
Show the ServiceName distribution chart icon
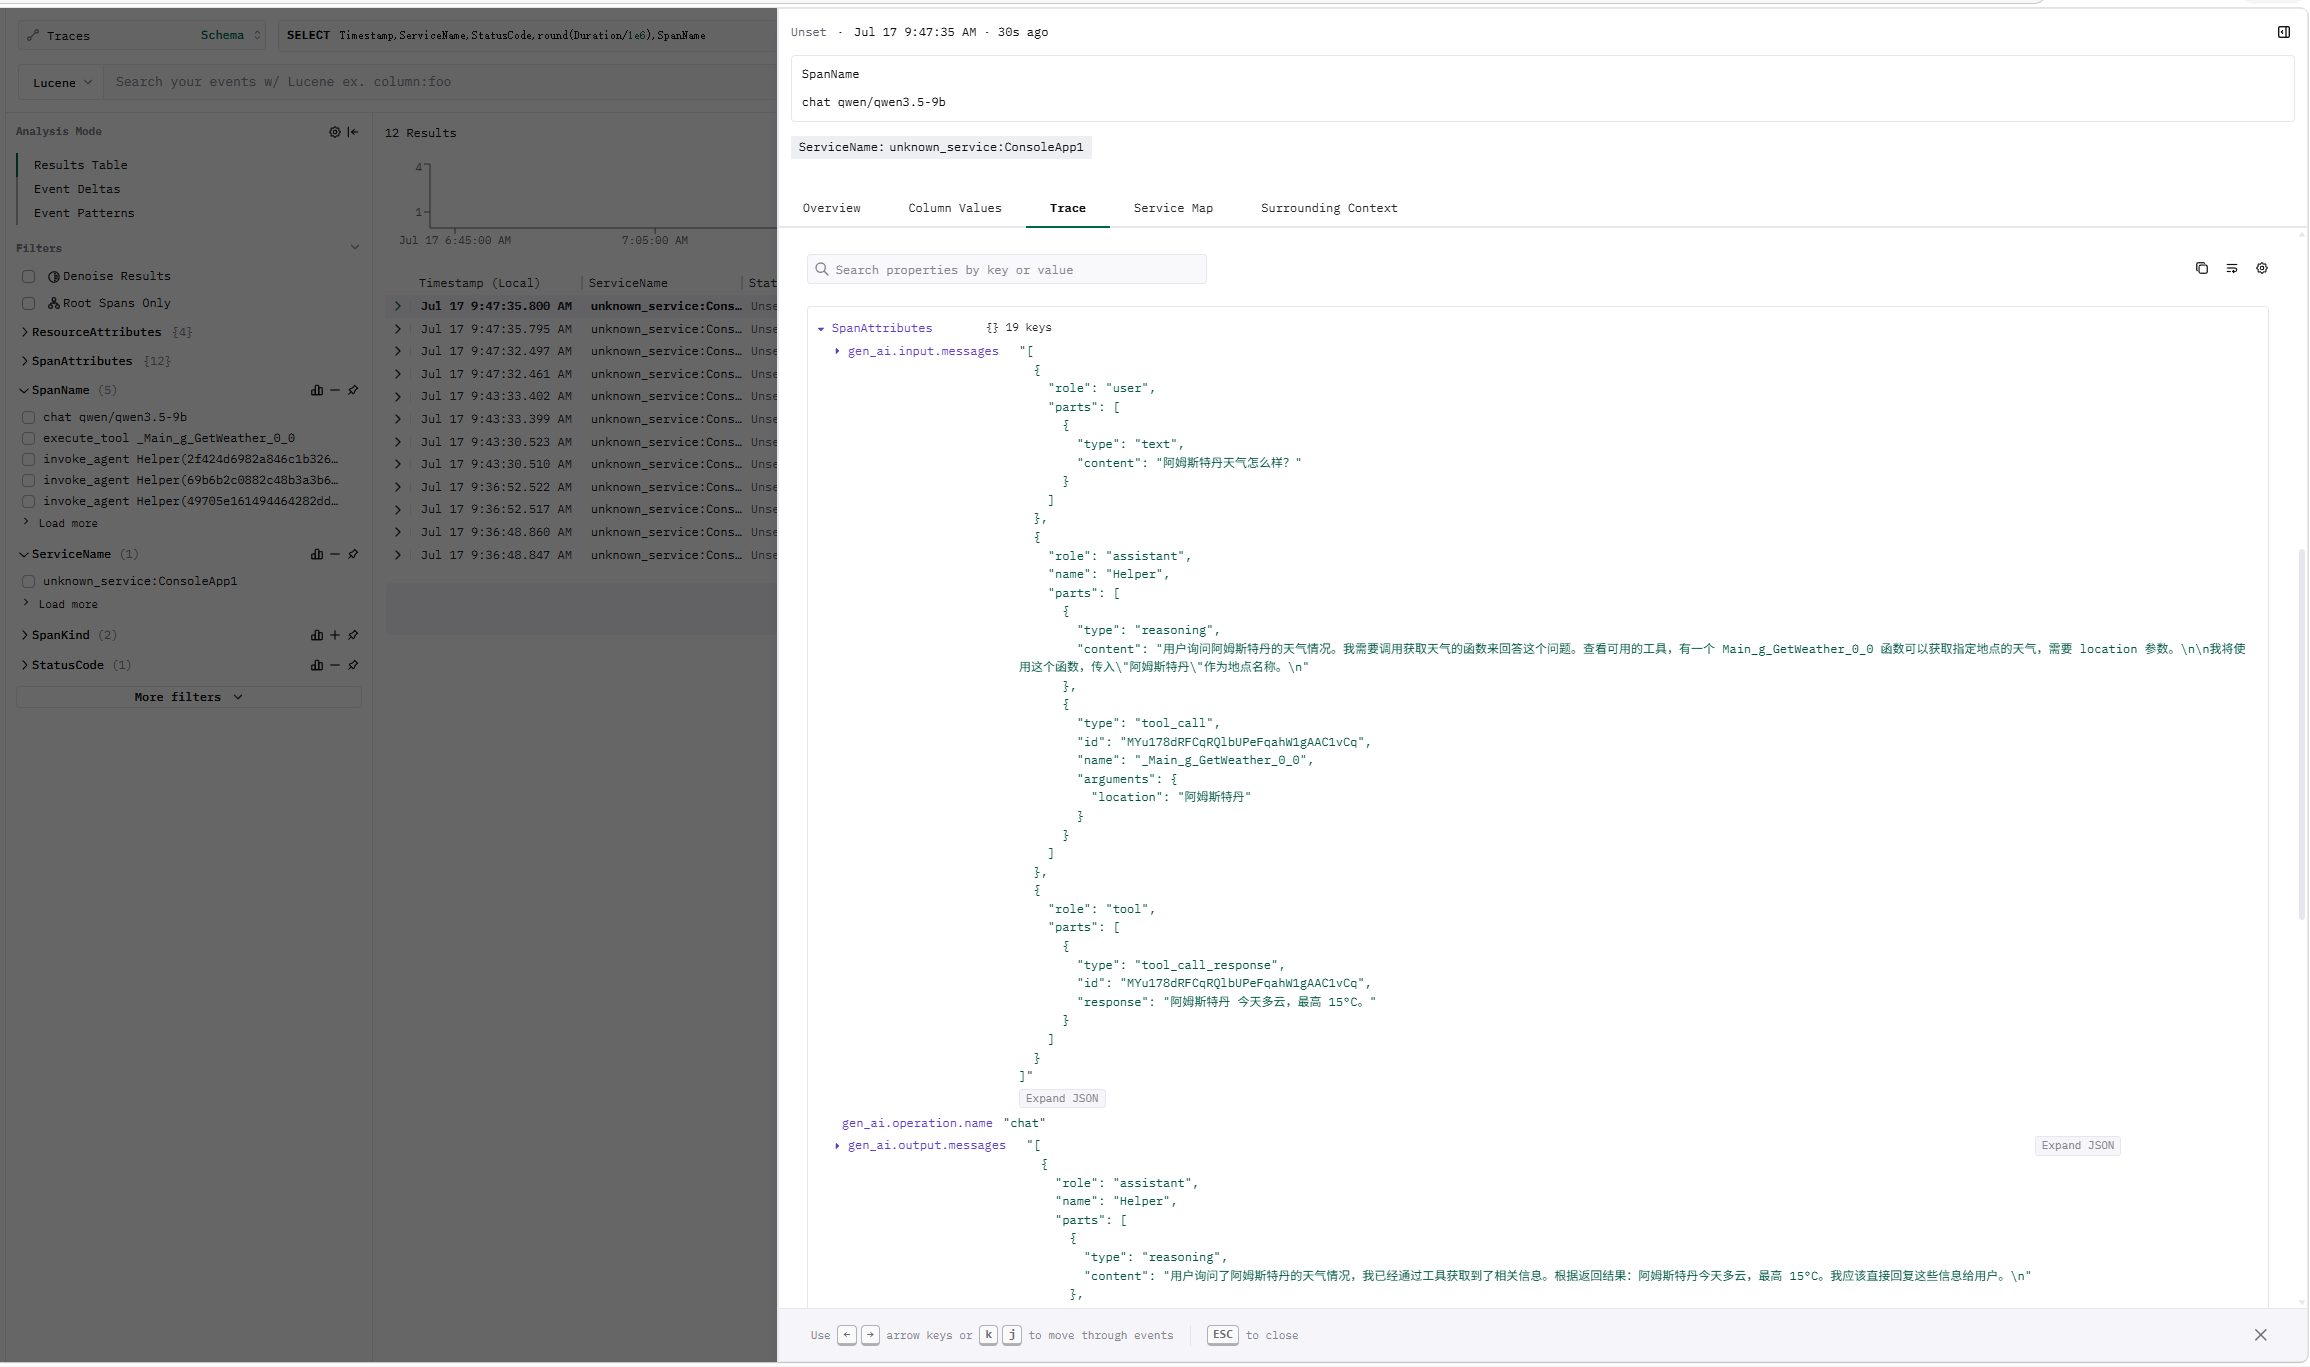[x=317, y=554]
